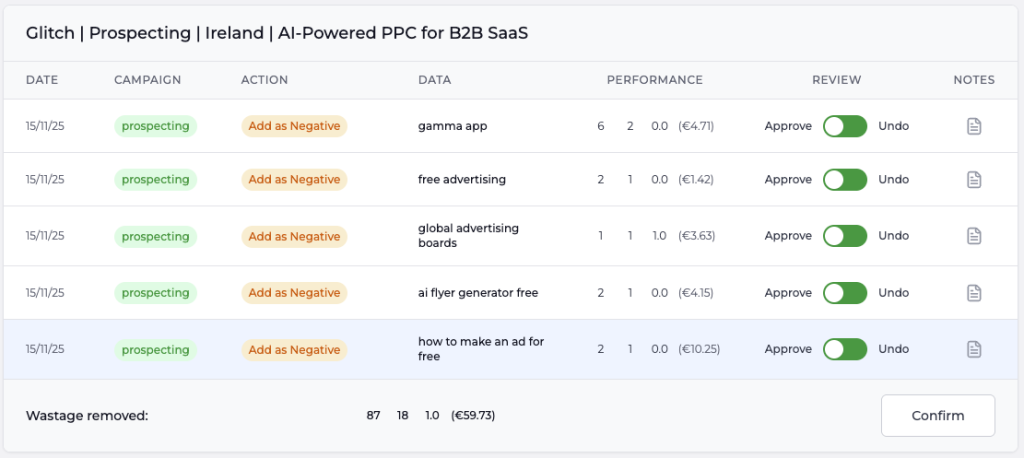
Task: Open notes for how to make an ad row
Action: (974, 349)
